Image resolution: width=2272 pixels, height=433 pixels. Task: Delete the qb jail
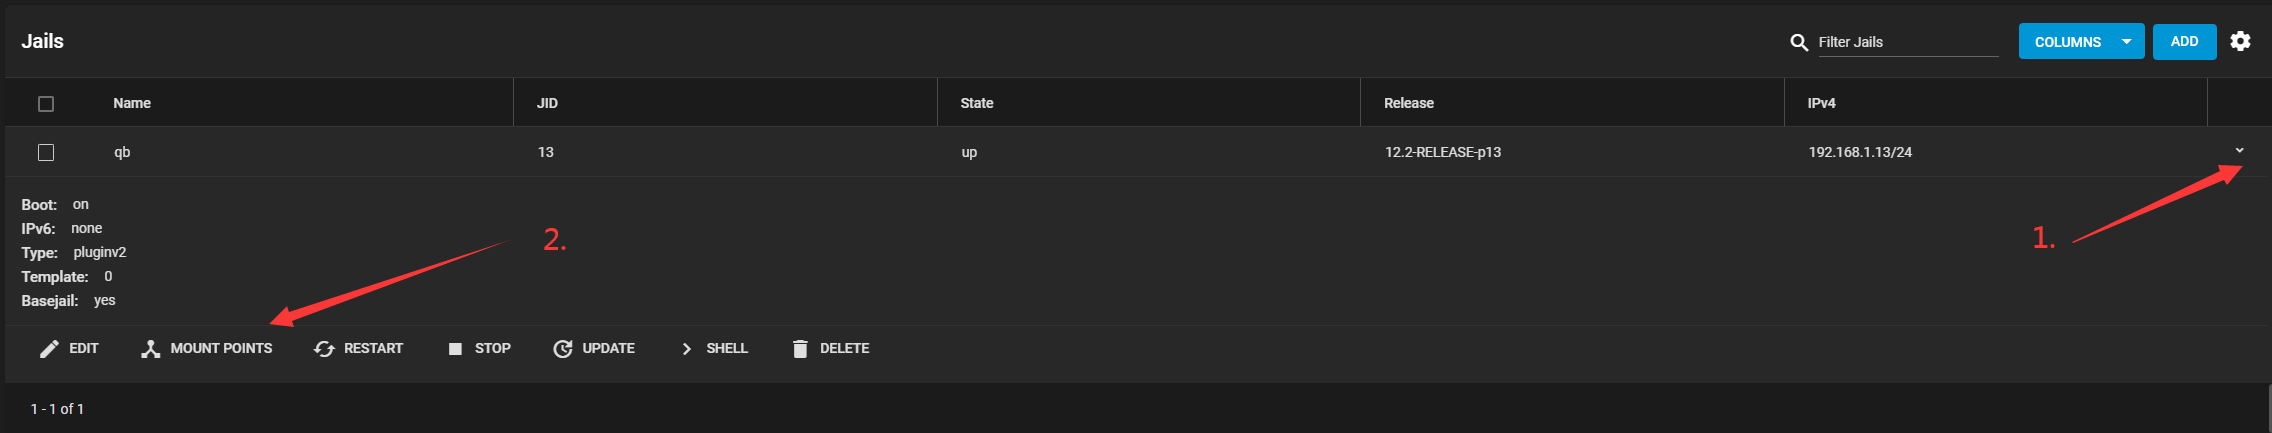click(x=831, y=348)
